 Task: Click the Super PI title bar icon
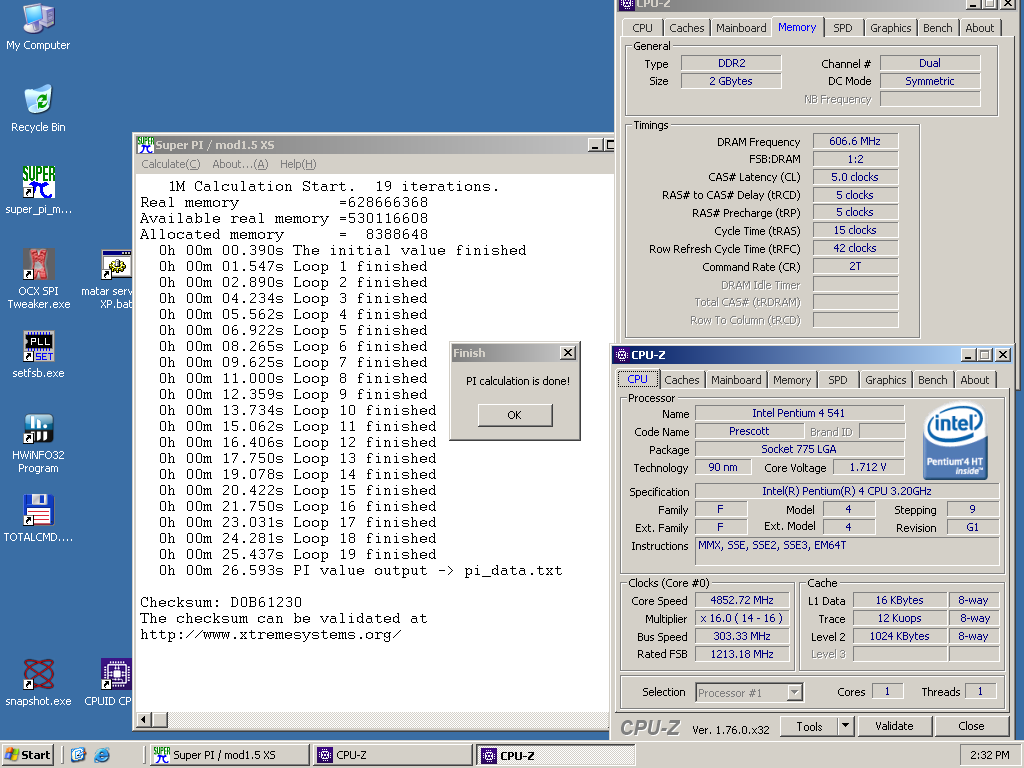(145, 145)
